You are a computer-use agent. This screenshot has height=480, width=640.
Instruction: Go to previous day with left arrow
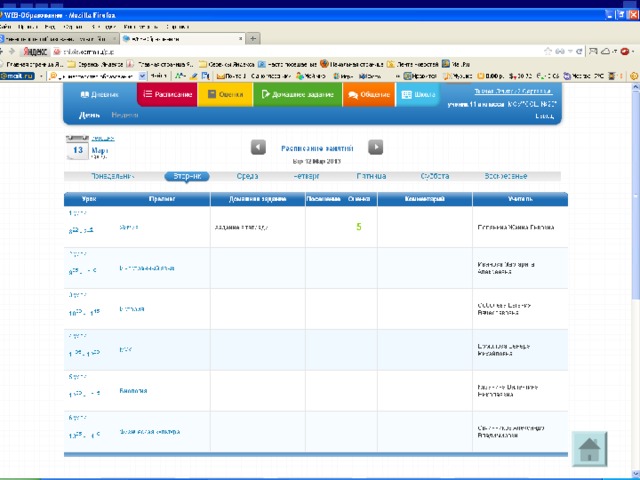258,147
